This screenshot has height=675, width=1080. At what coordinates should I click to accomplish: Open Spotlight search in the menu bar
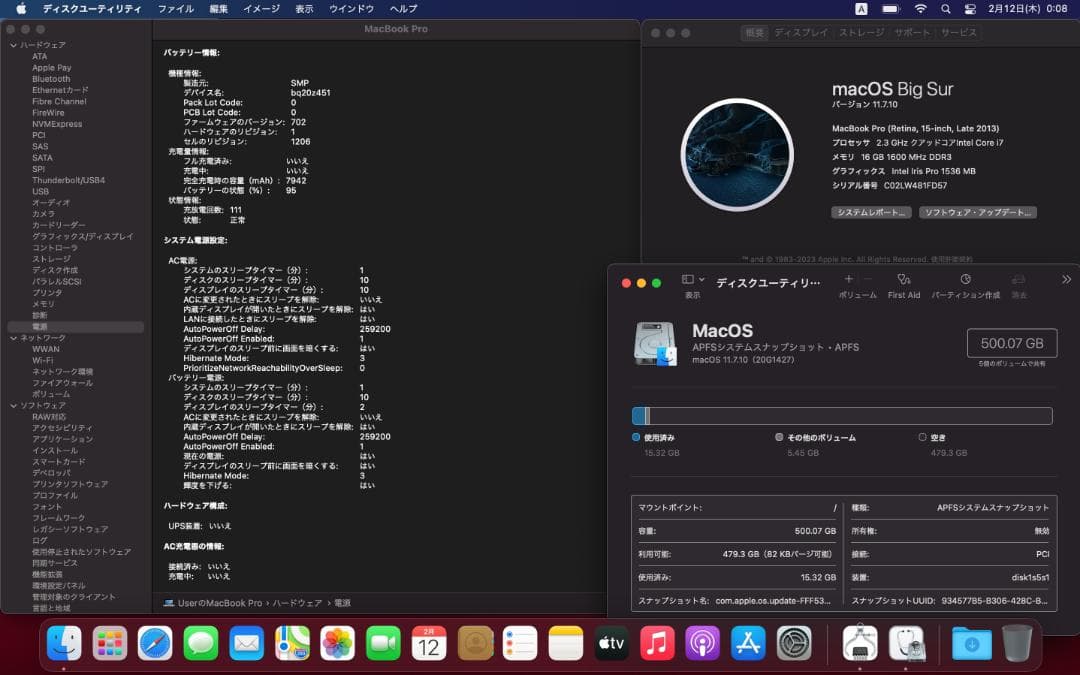point(945,8)
